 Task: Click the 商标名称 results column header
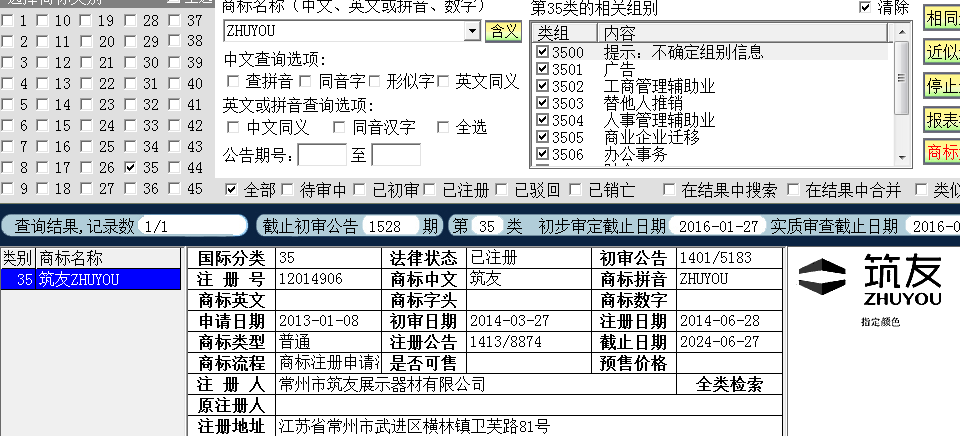click(108, 258)
